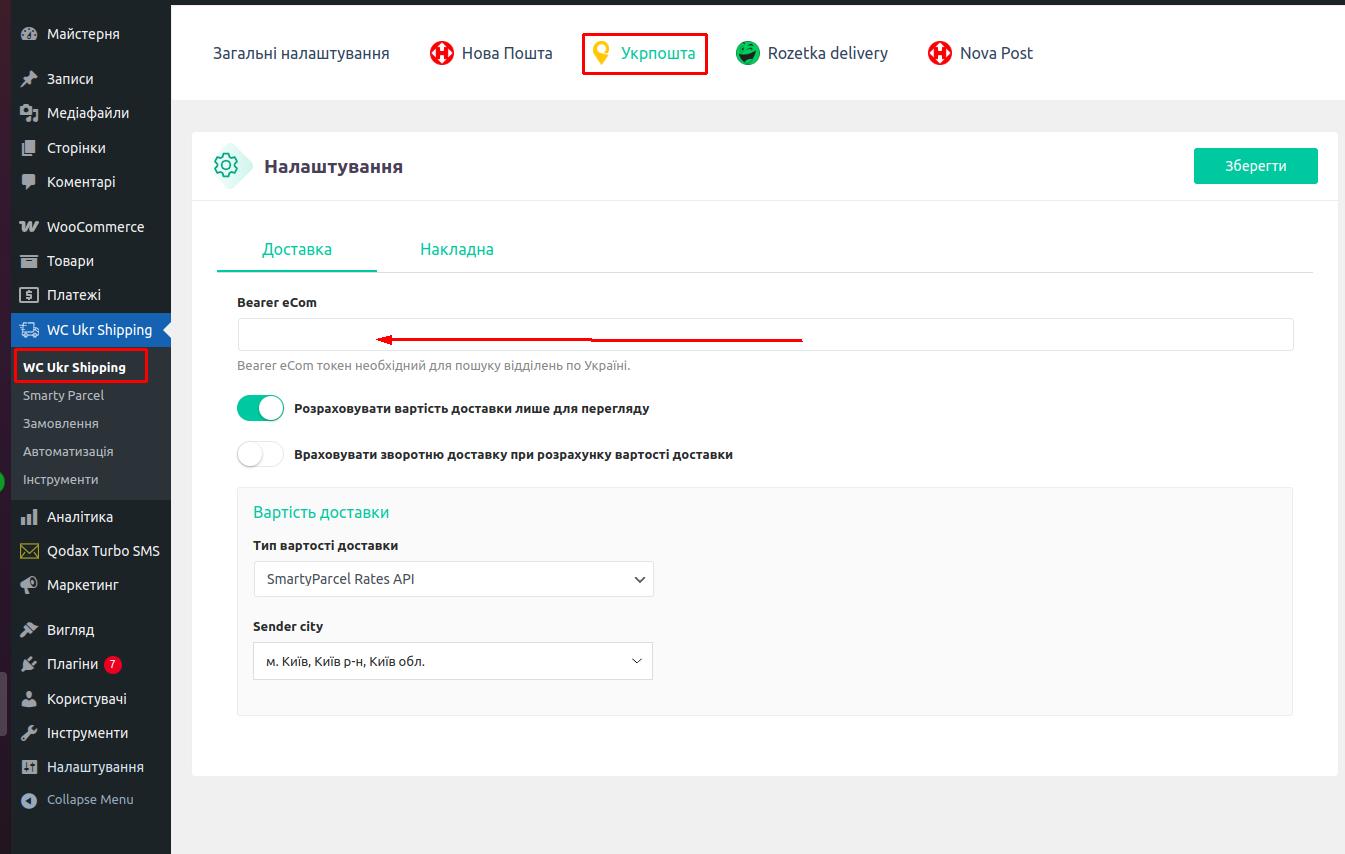This screenshot has width=1345, height=854.
Task: Click the Bearer eCom token hint text
Action: click(x=434, y=366)
